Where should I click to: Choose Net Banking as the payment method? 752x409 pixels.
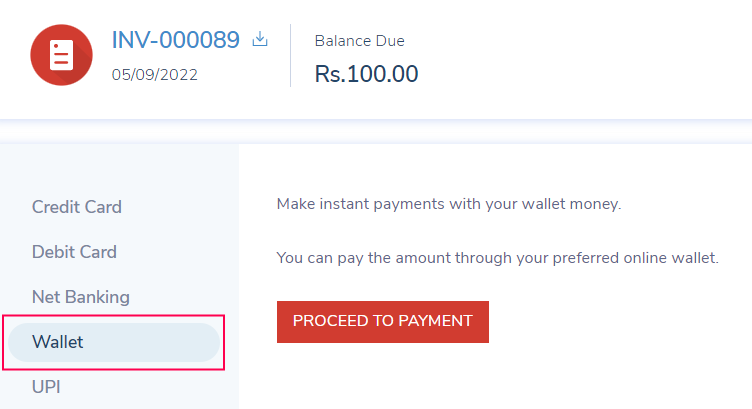pyautogui.click(x=81, y=297)
